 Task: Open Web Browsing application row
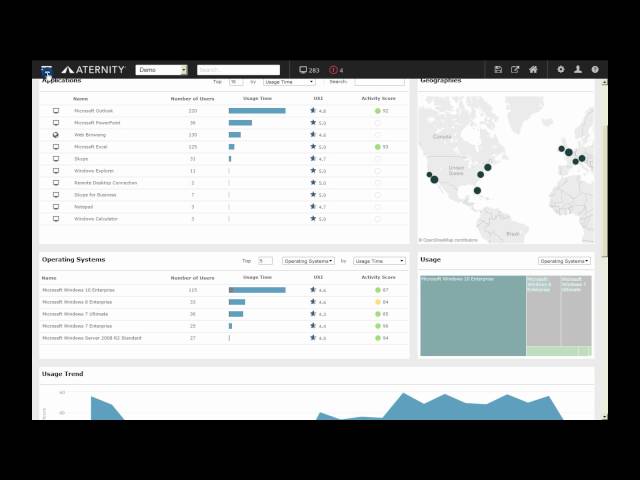[x=224, y=135]
